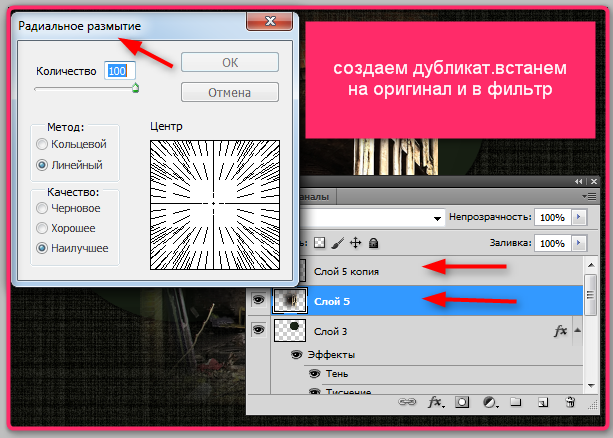Open fx layer styles on Слой 3
613x438 pixels.
point(560,331)
